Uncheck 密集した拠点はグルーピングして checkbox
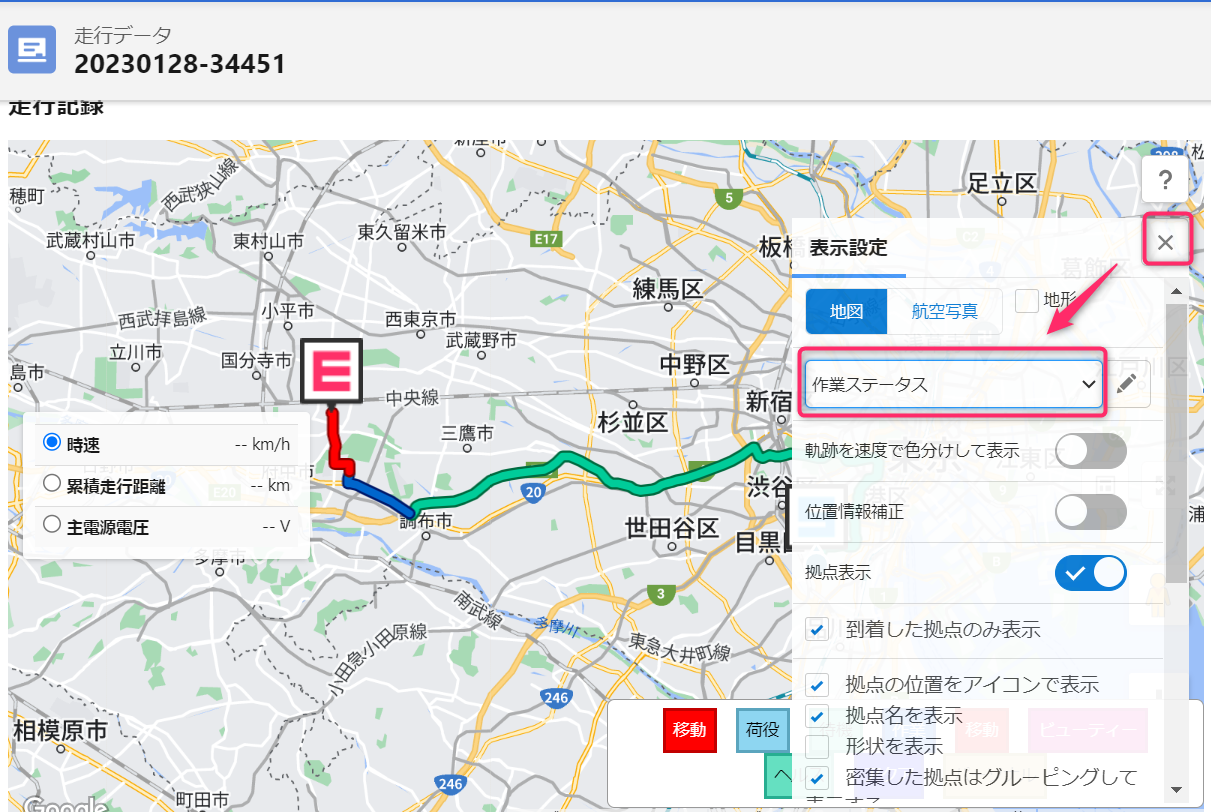1211x812 pixels. (817, 777)
